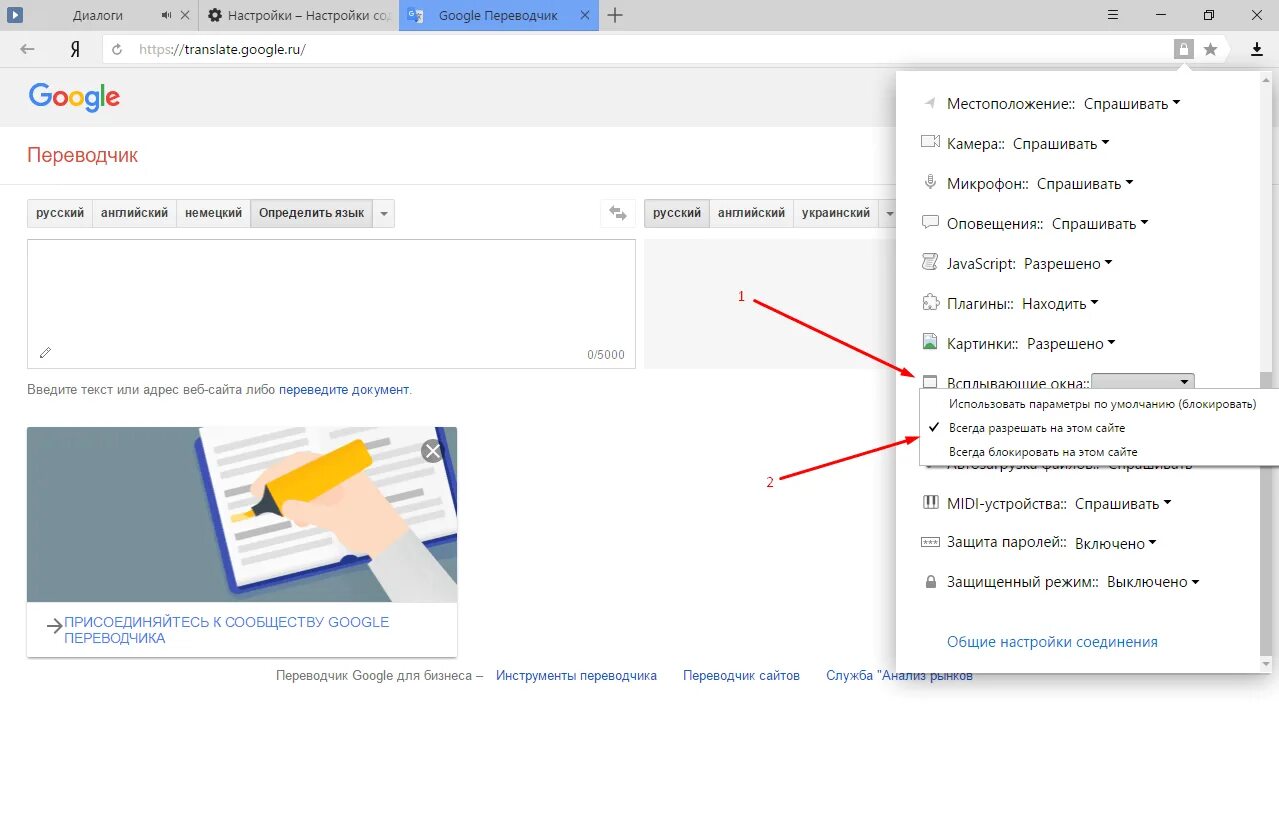
Task: Open 'Присоединяйтесь к сообществу Google Переводчика' link
Action: (226, 630)
